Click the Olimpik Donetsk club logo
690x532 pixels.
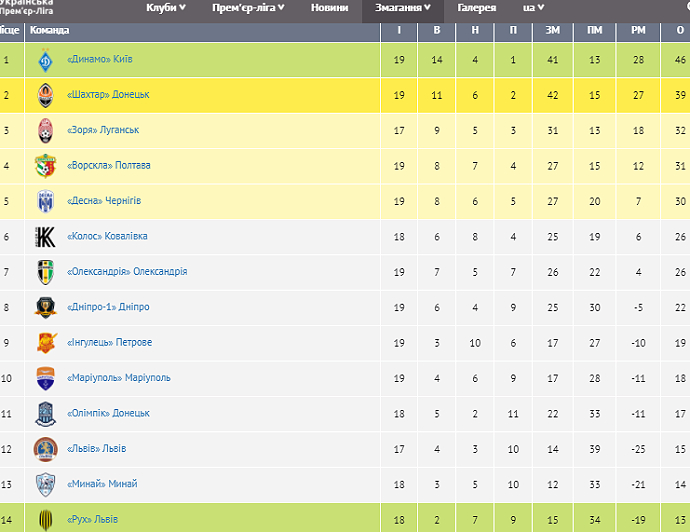pyautogui.click(x=44, y=413)
